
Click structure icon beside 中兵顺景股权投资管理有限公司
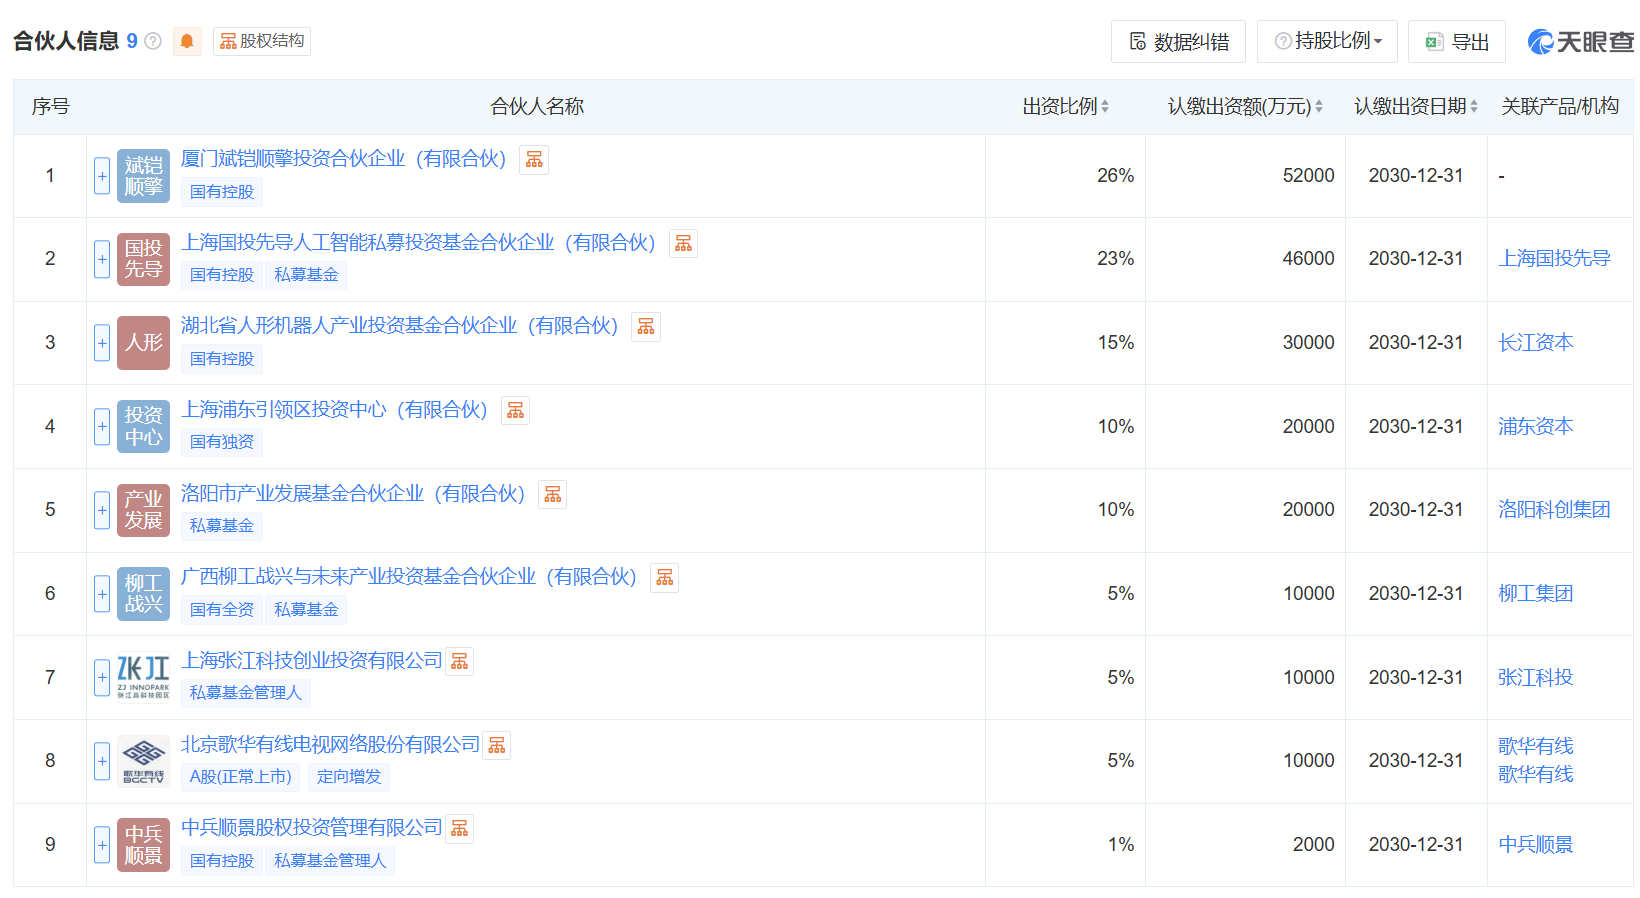point(460,829)
